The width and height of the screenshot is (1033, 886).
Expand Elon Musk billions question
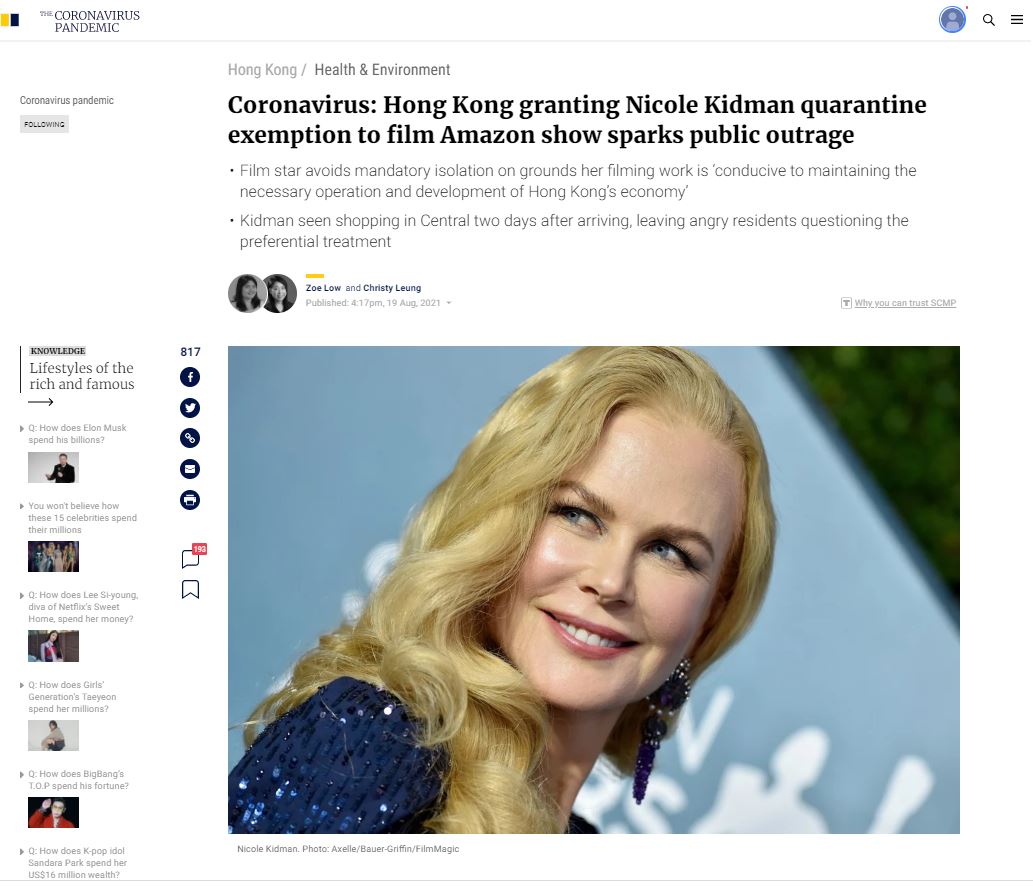(x=22, y=429)
